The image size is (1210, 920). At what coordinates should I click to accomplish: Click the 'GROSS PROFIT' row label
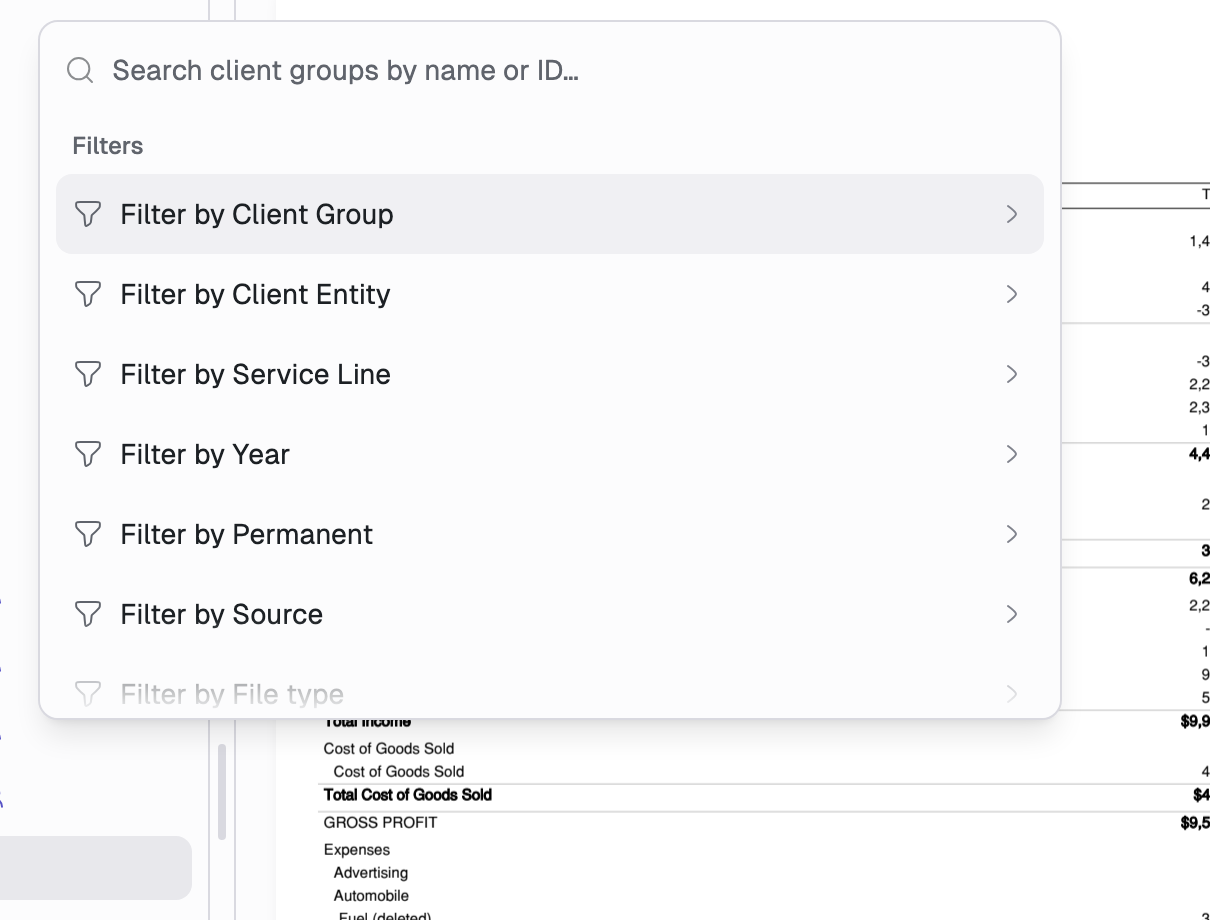point(380,822)
